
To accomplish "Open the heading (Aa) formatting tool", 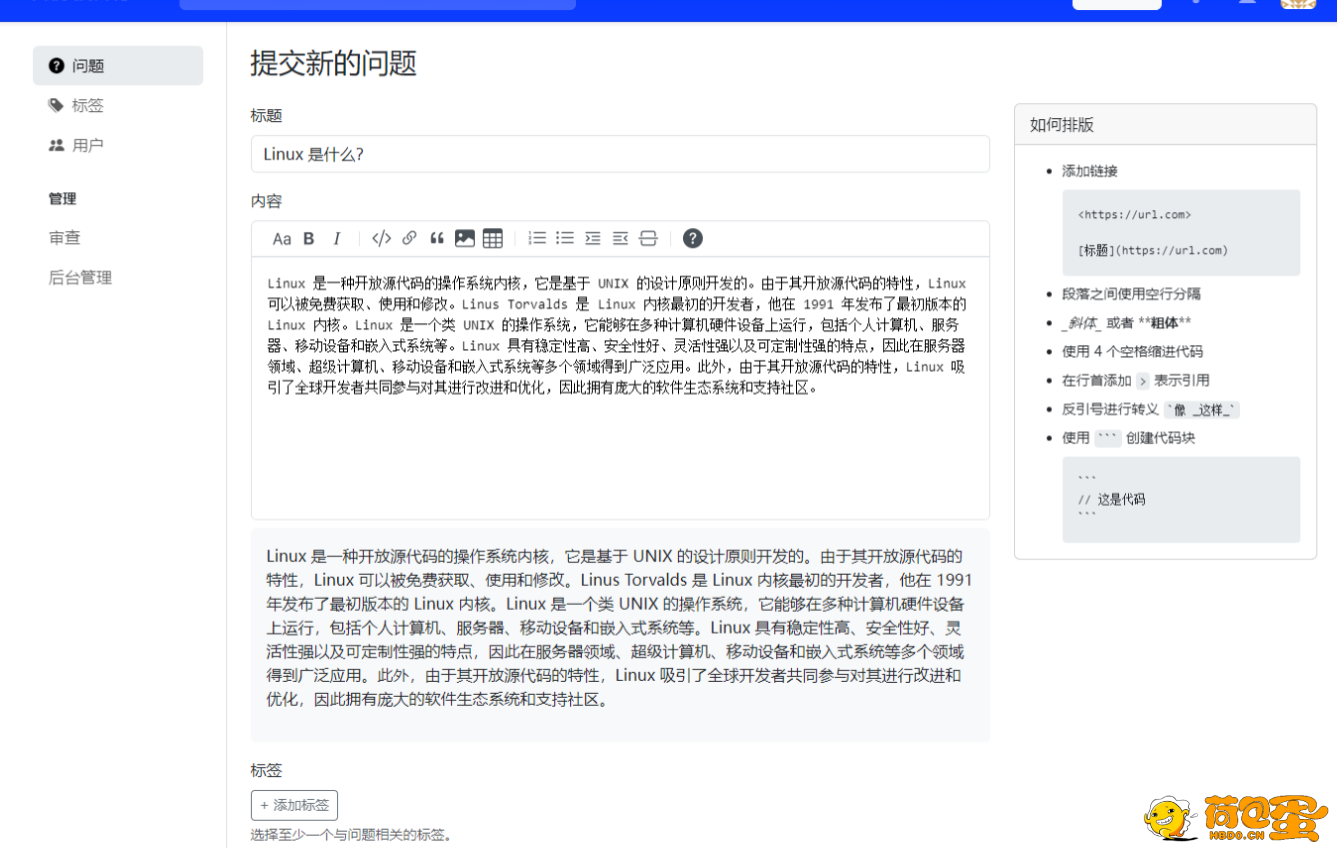I will click(x=282, y=238).
